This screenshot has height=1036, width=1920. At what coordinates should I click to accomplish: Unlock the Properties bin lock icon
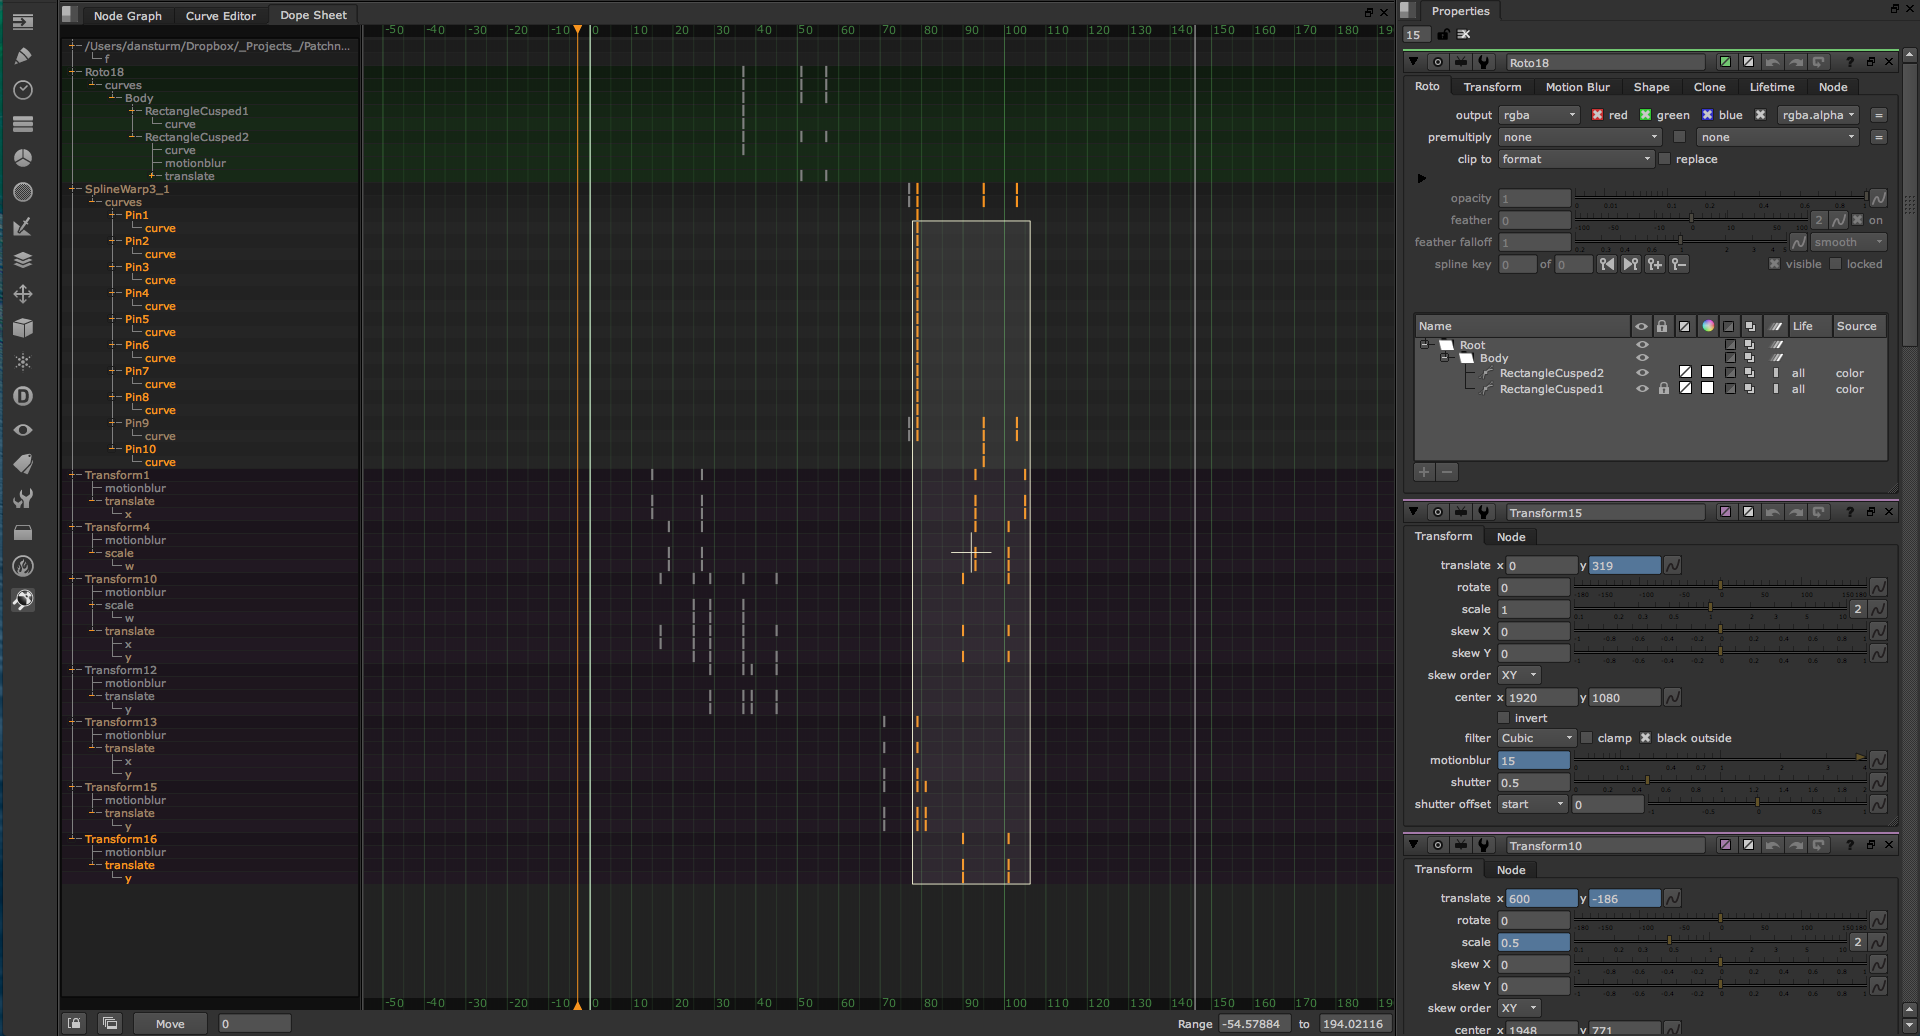[1443, 34]
